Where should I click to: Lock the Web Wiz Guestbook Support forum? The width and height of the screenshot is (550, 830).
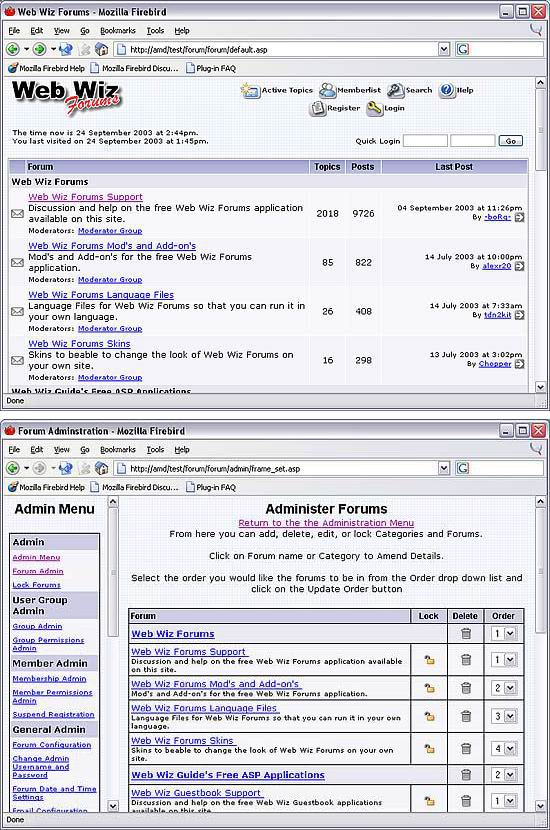(x=429, y=801)
